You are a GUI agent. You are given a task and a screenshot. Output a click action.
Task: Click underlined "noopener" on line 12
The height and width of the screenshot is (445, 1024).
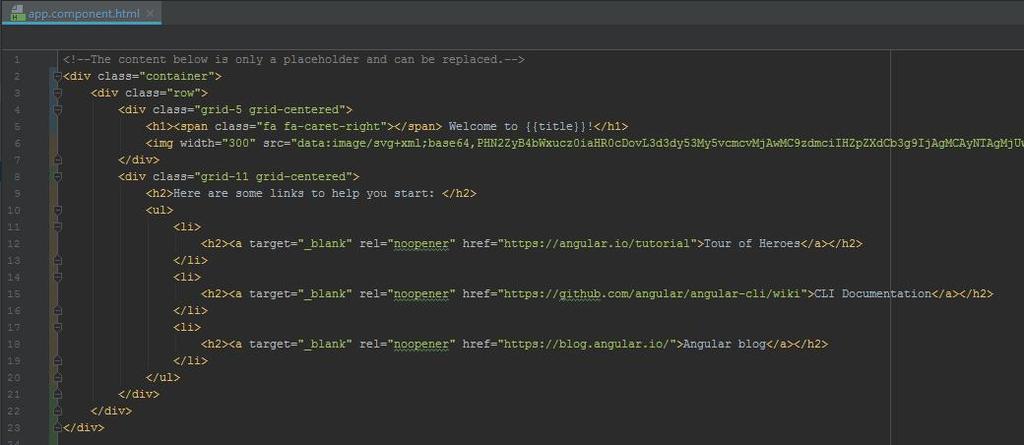(x=422, y=243)
